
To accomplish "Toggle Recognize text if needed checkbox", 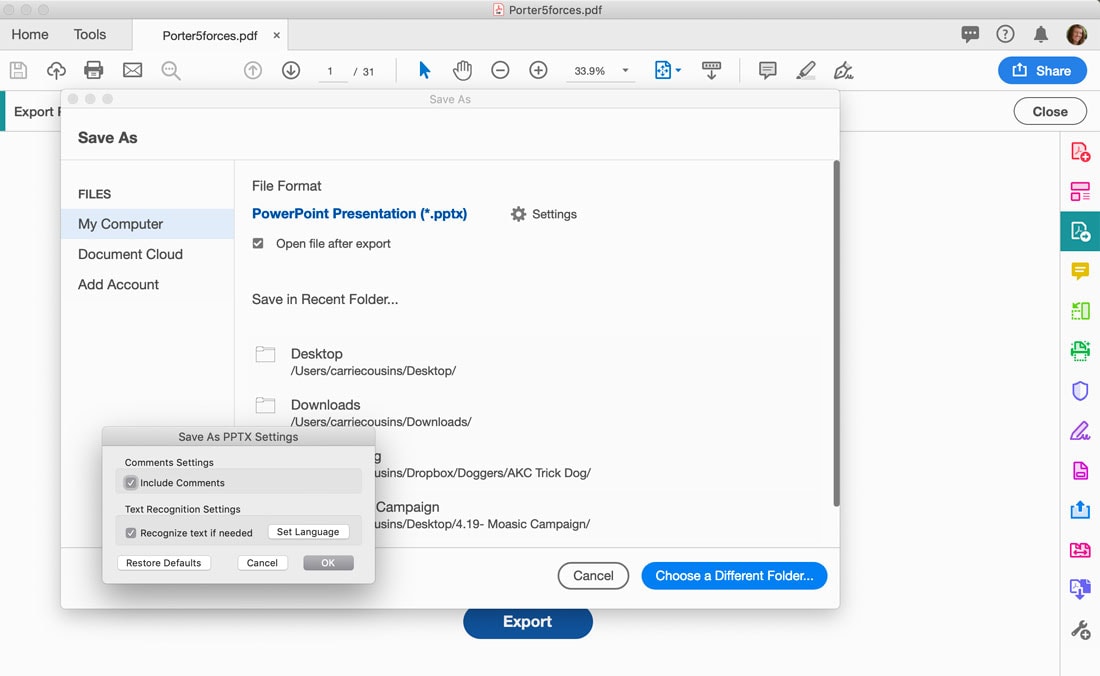I will [131, 533].
